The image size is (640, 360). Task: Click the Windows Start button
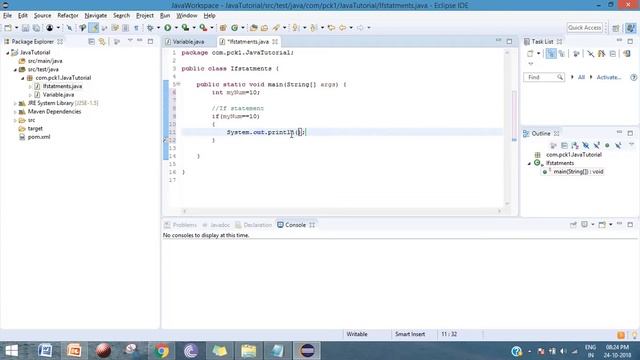point(11,351)
